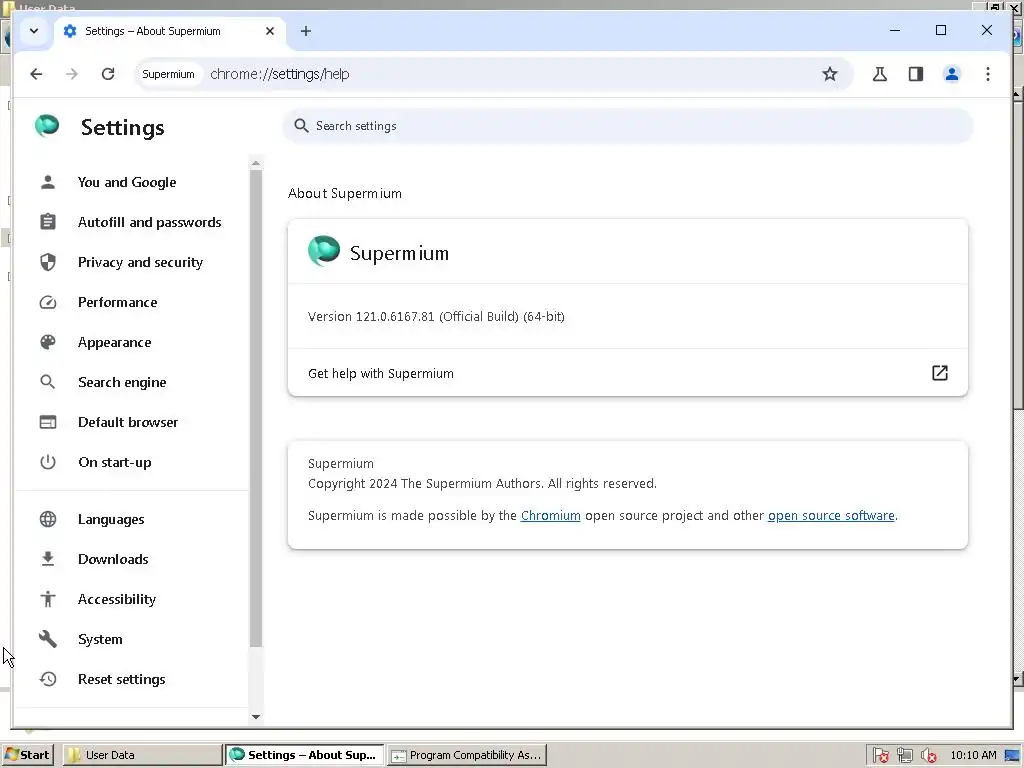
Task: Click the network tray icon
Action: coord(904,756)
